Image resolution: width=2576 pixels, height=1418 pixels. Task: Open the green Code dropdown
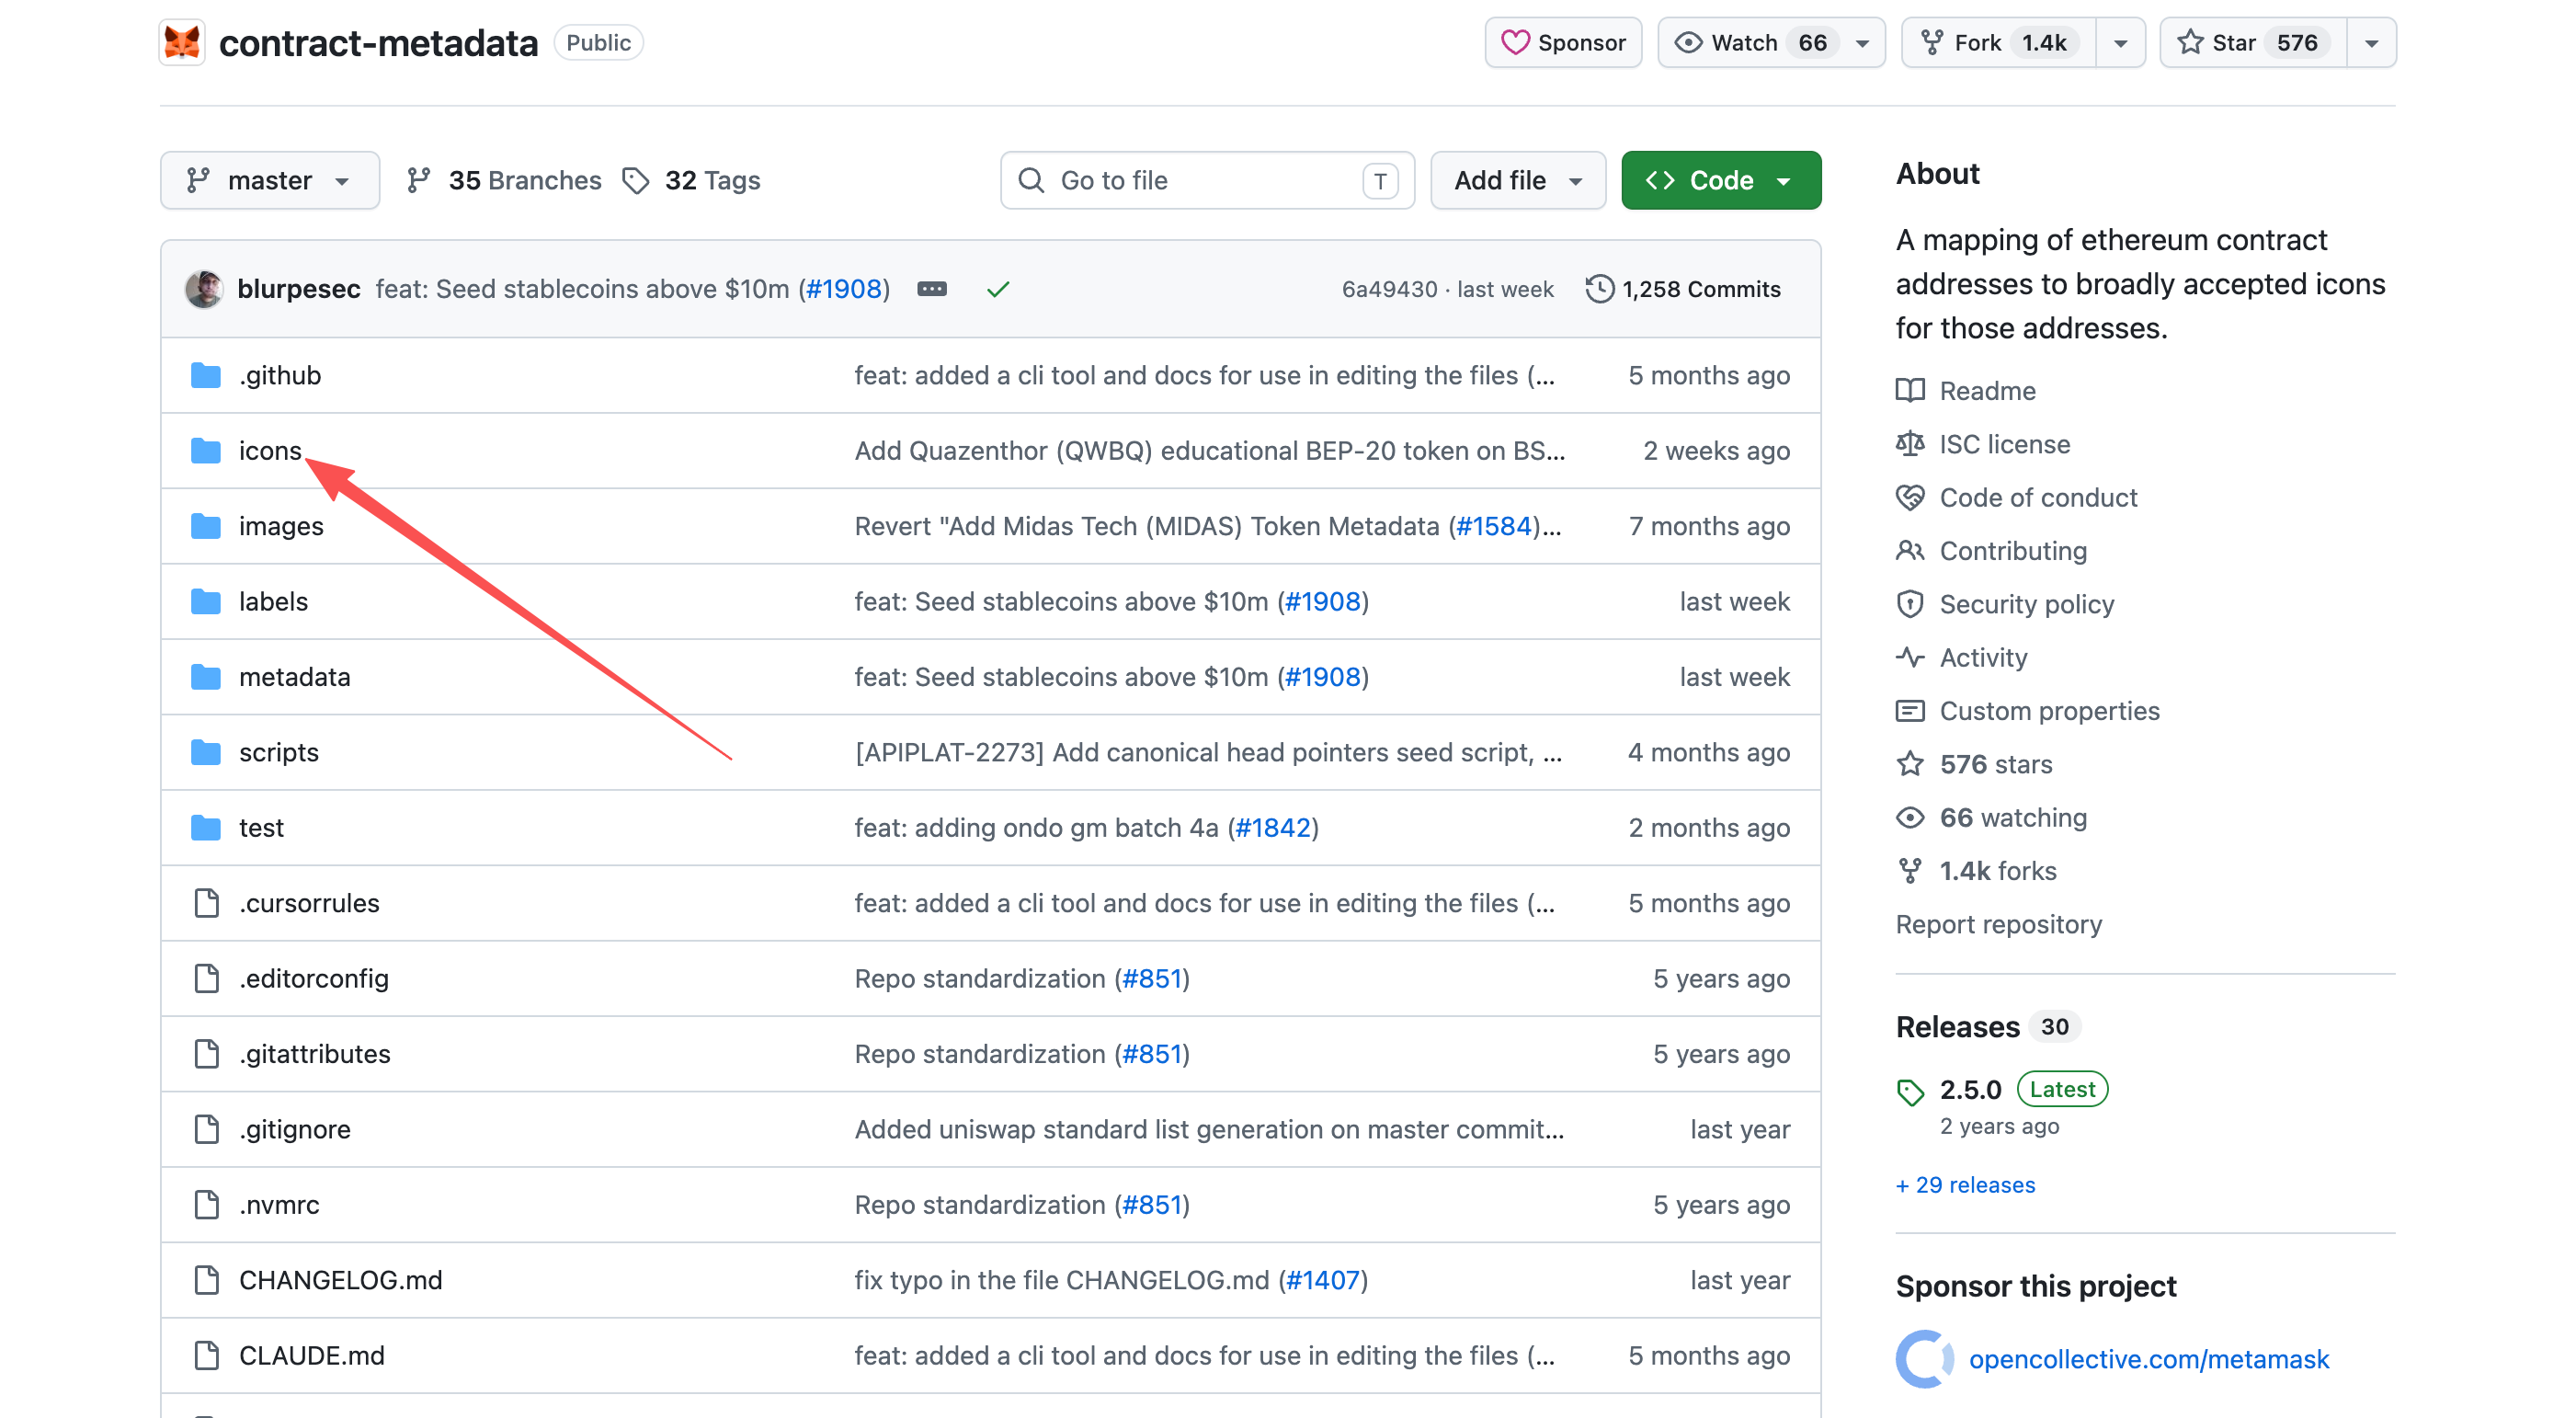[x=1721, y=180]
